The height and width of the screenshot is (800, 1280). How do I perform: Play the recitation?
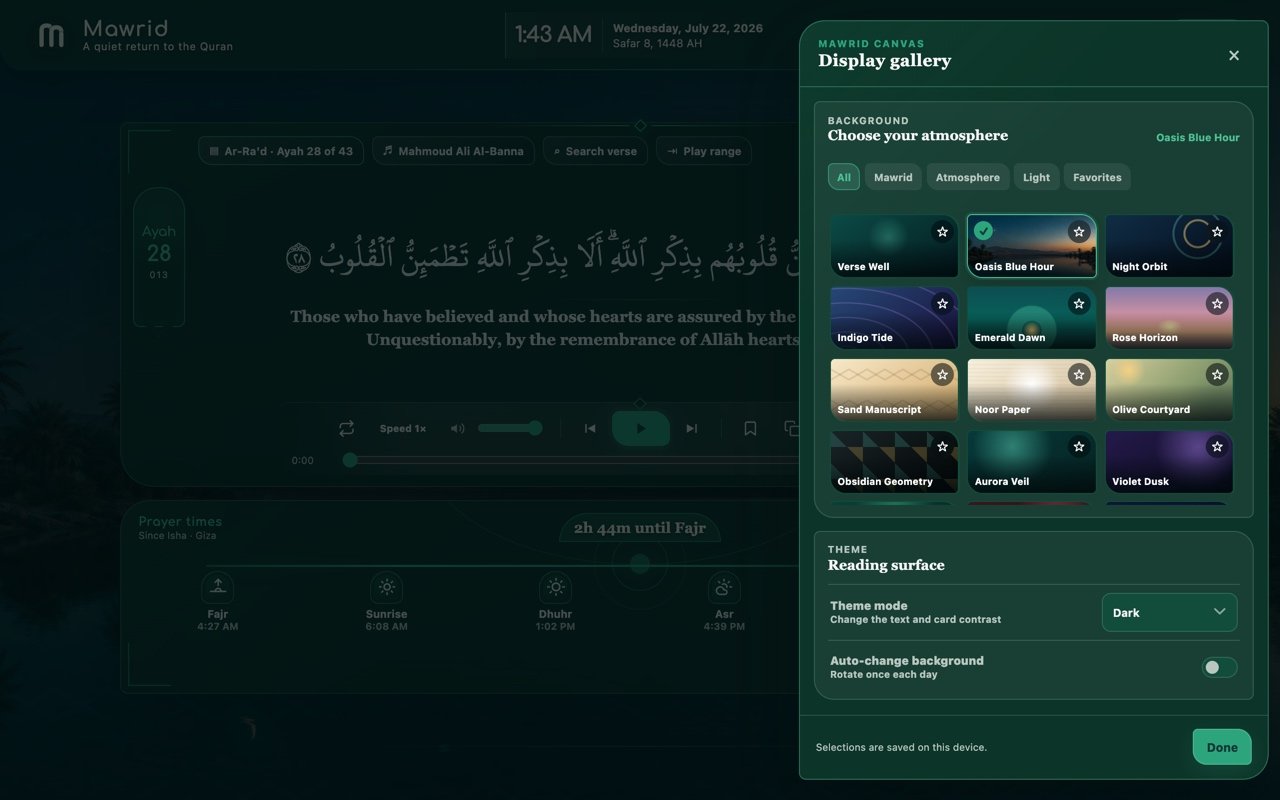click(x=641, y=428)
